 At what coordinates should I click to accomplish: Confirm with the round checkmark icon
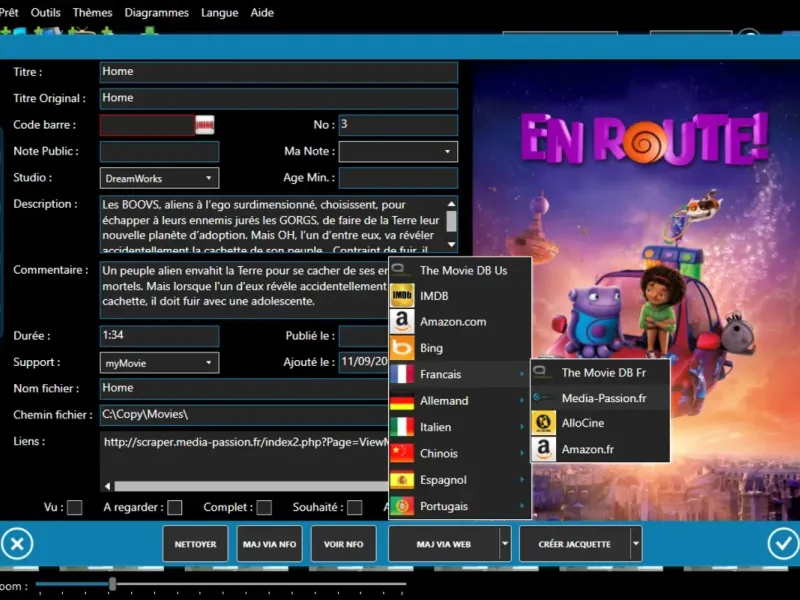coord(783,544)
